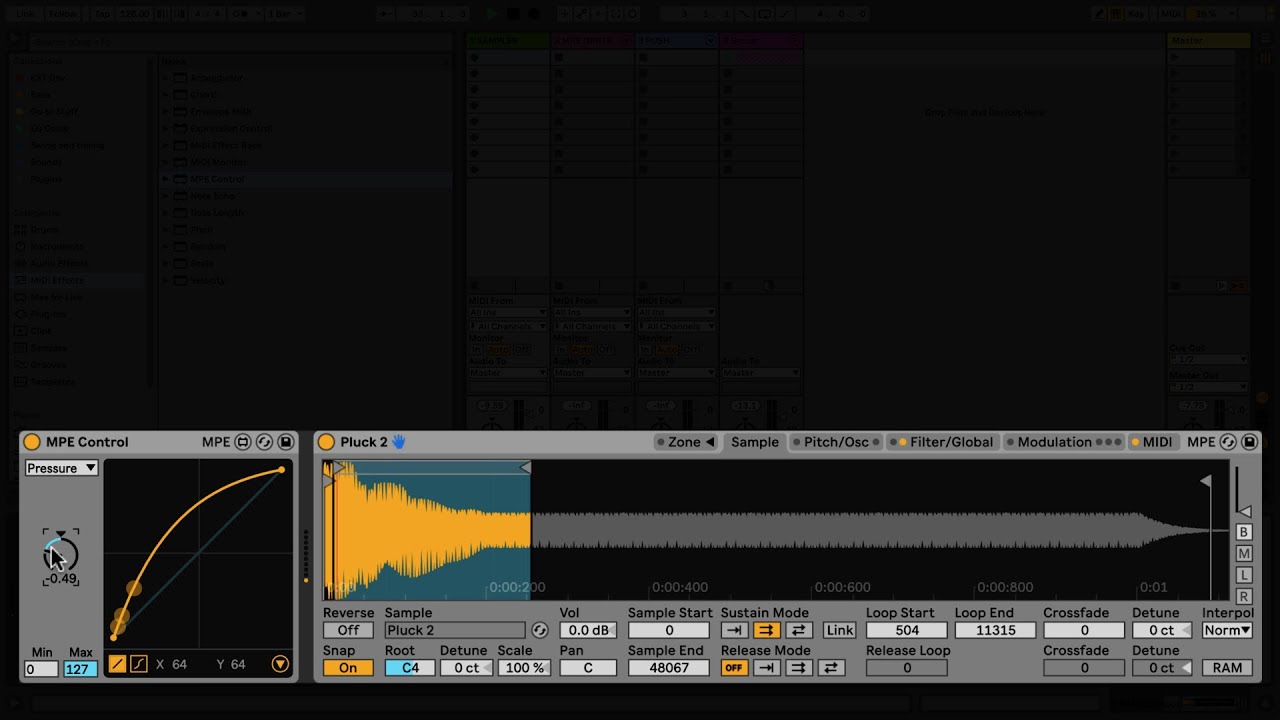Click the Sample Start value field
Image resolution: width=1280 pixels, height=720 pixels.
(x=669, y=630)
